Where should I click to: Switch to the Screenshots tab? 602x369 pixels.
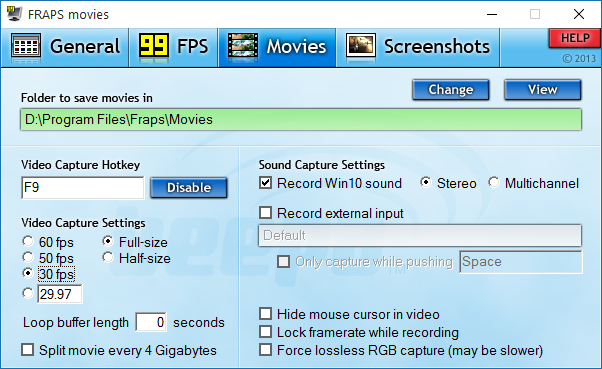(x=418, y=47)
